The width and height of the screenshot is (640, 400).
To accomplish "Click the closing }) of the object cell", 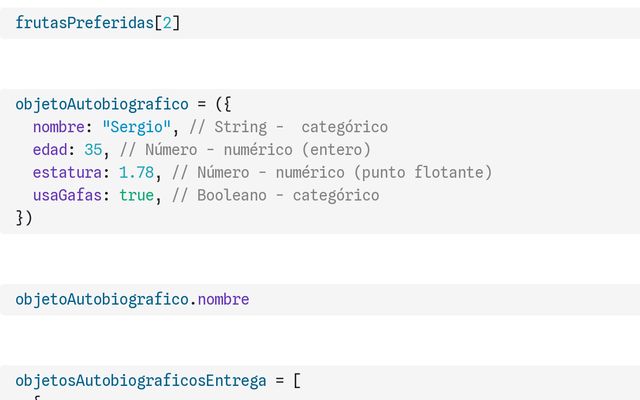I will (24, 218).
